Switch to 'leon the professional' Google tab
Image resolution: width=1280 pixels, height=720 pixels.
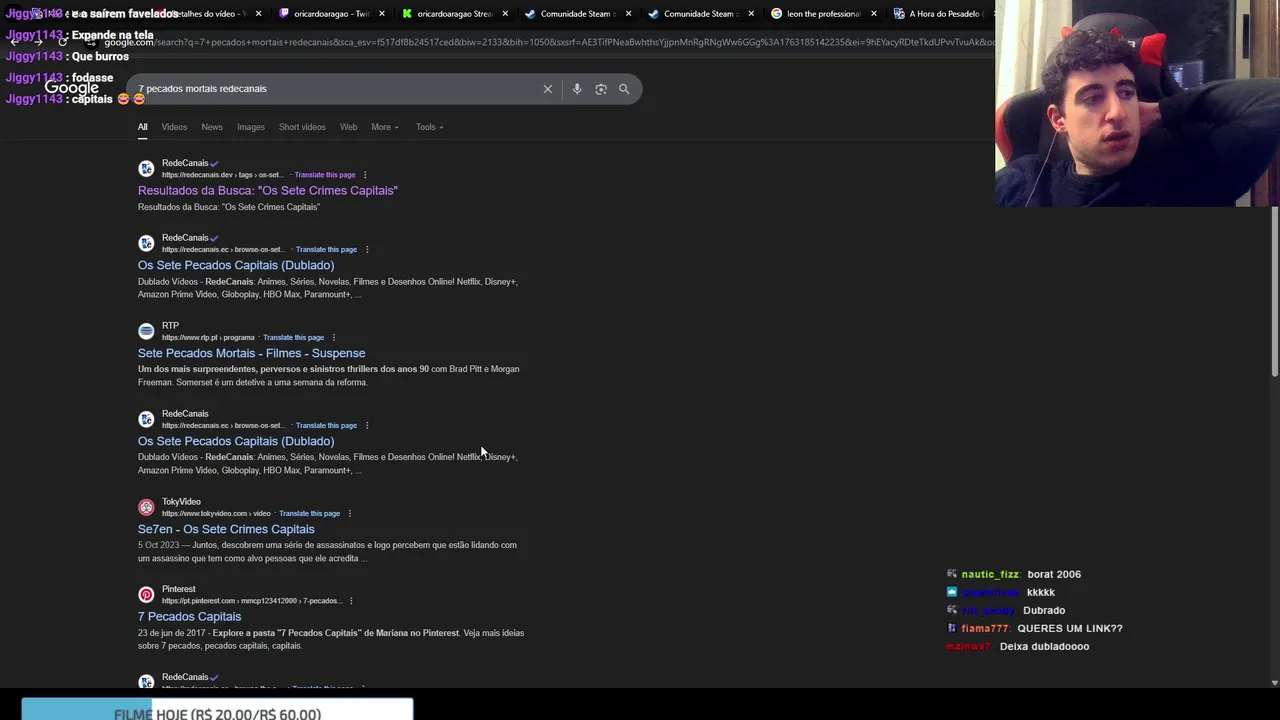coord(823,14)
